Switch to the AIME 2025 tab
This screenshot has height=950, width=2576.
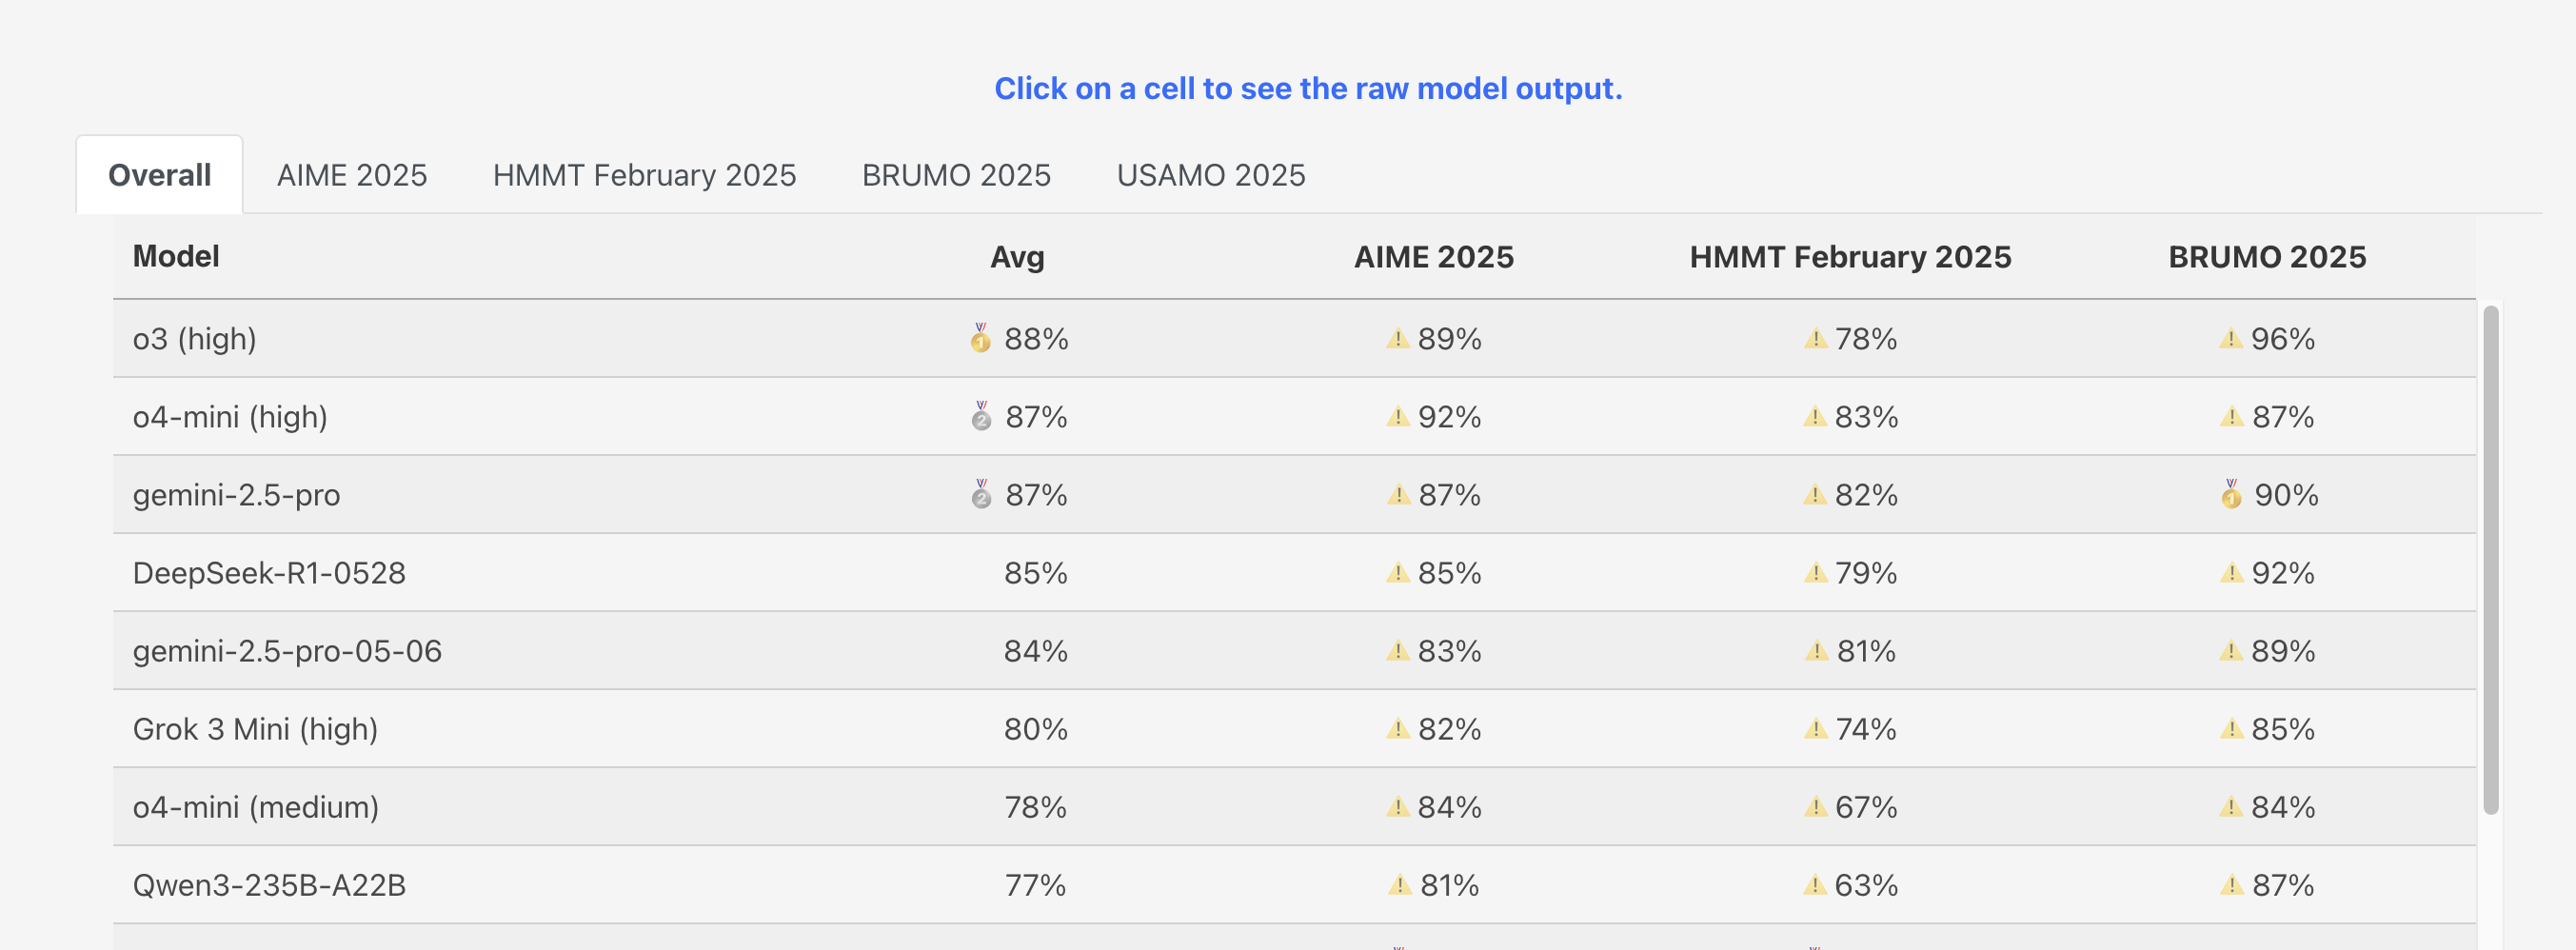(352, 175)
